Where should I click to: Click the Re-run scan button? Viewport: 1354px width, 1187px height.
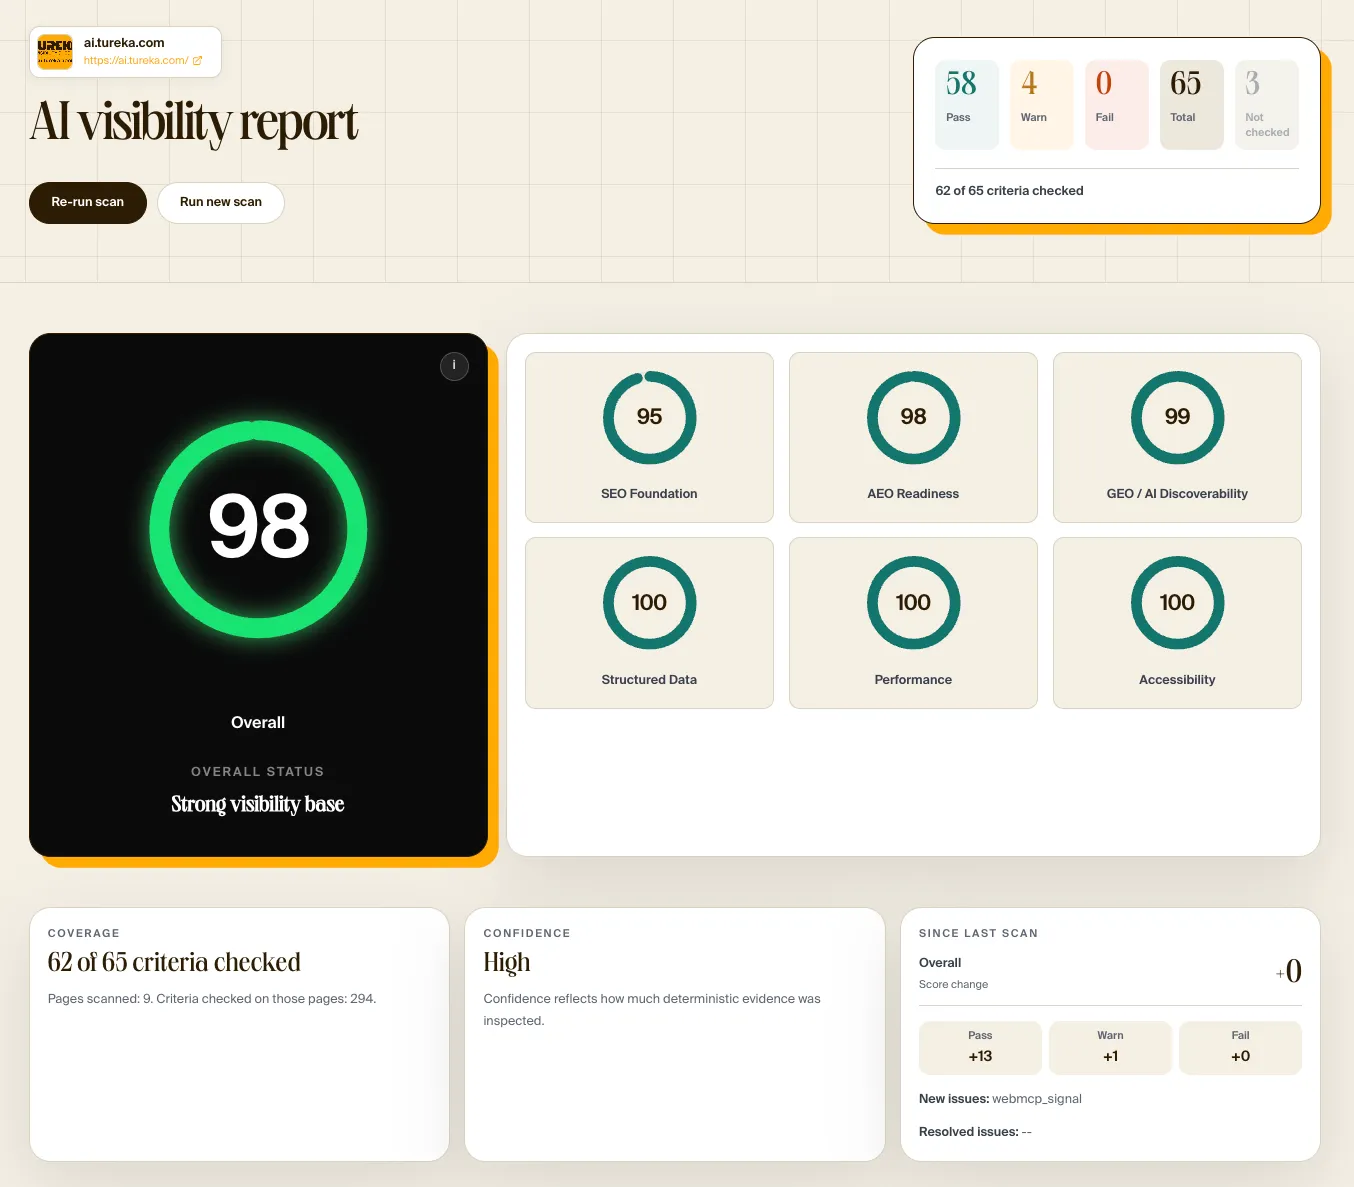(88, 202)
